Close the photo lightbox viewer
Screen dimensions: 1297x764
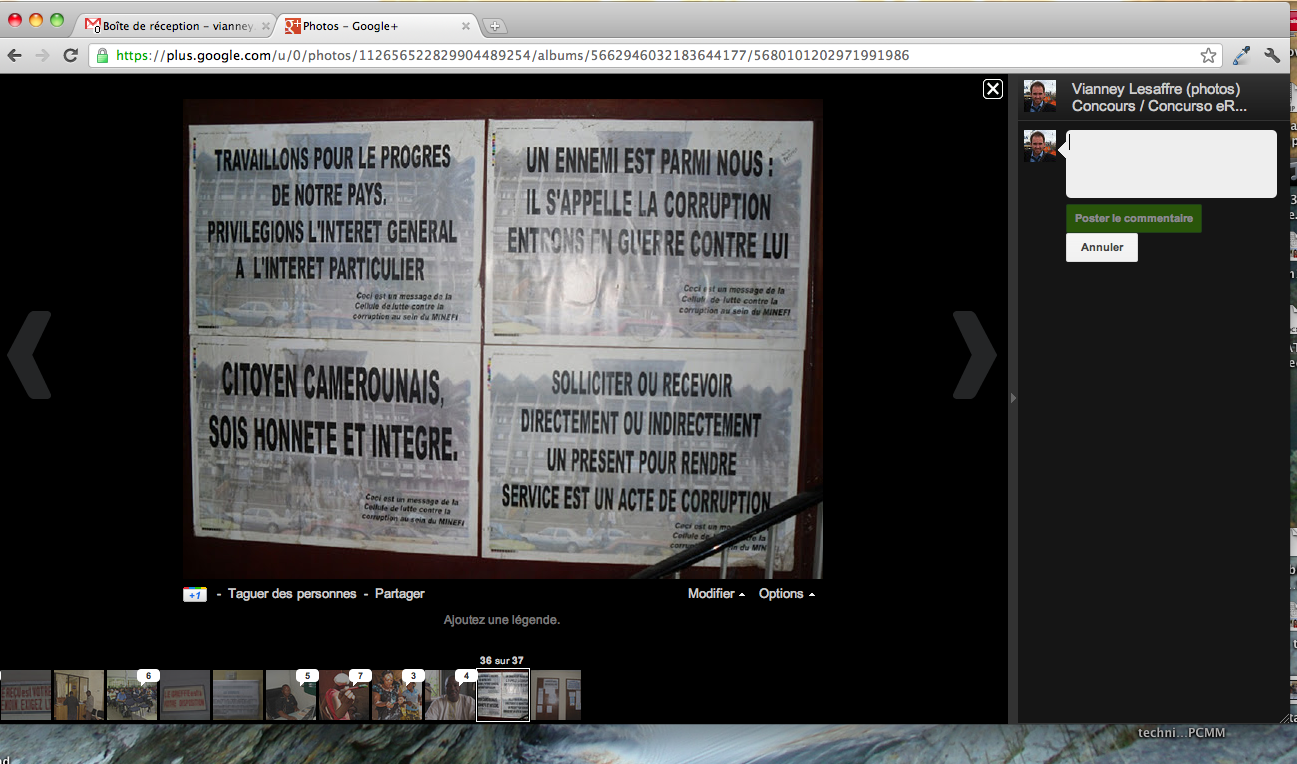992,89
